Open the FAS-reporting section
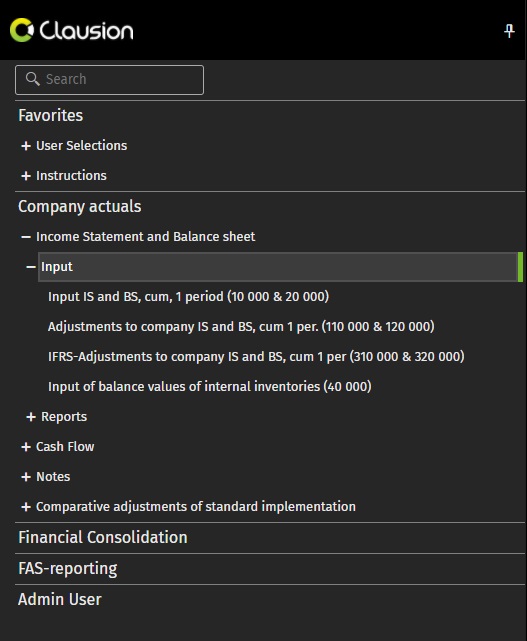The height and width of the screenshot is (641, 527). pos(67,569)
